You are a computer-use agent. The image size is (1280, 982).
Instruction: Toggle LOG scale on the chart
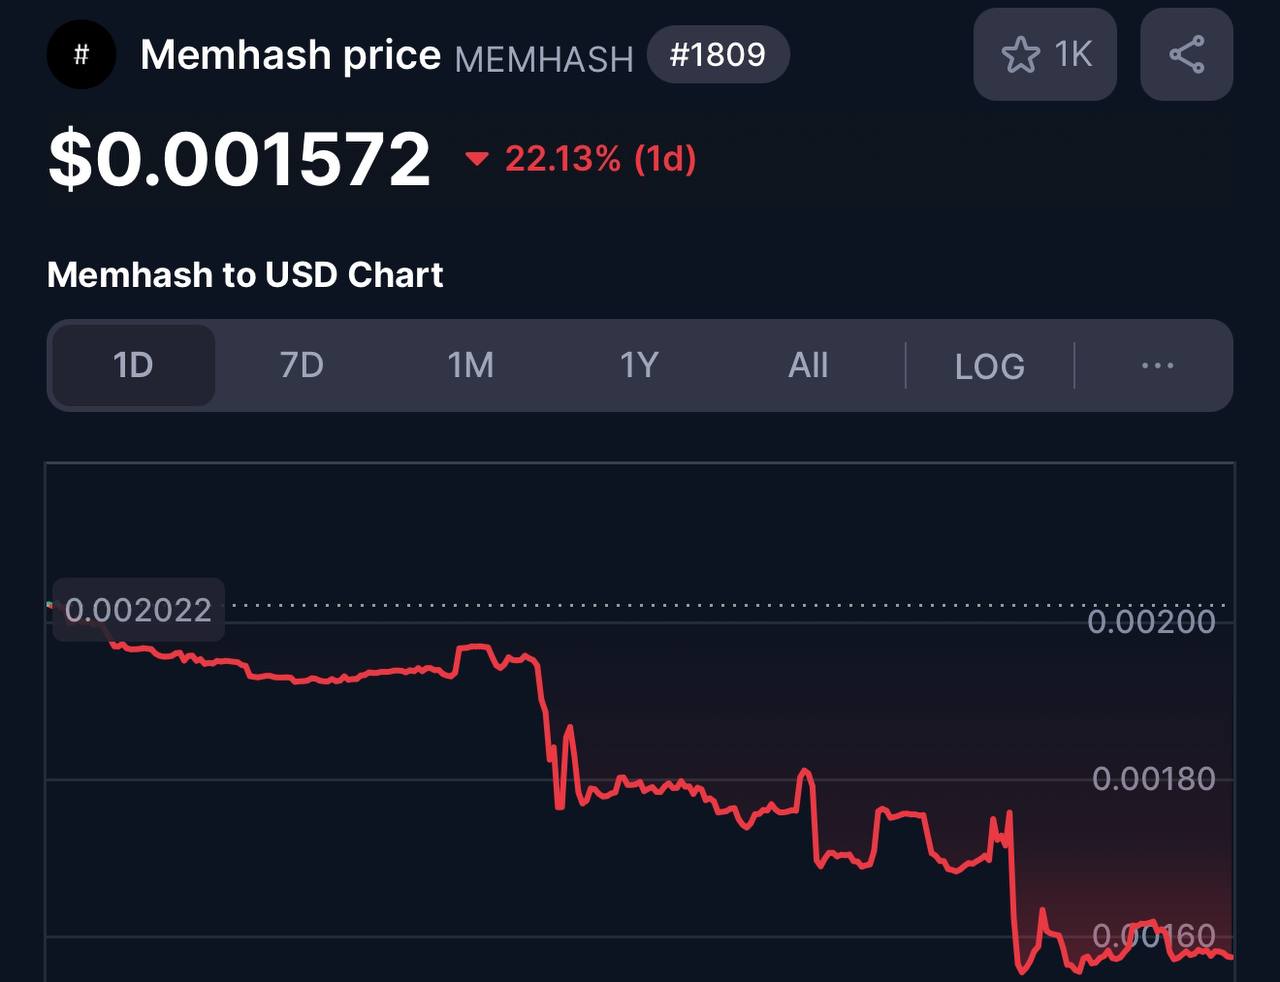pos(989,366)
